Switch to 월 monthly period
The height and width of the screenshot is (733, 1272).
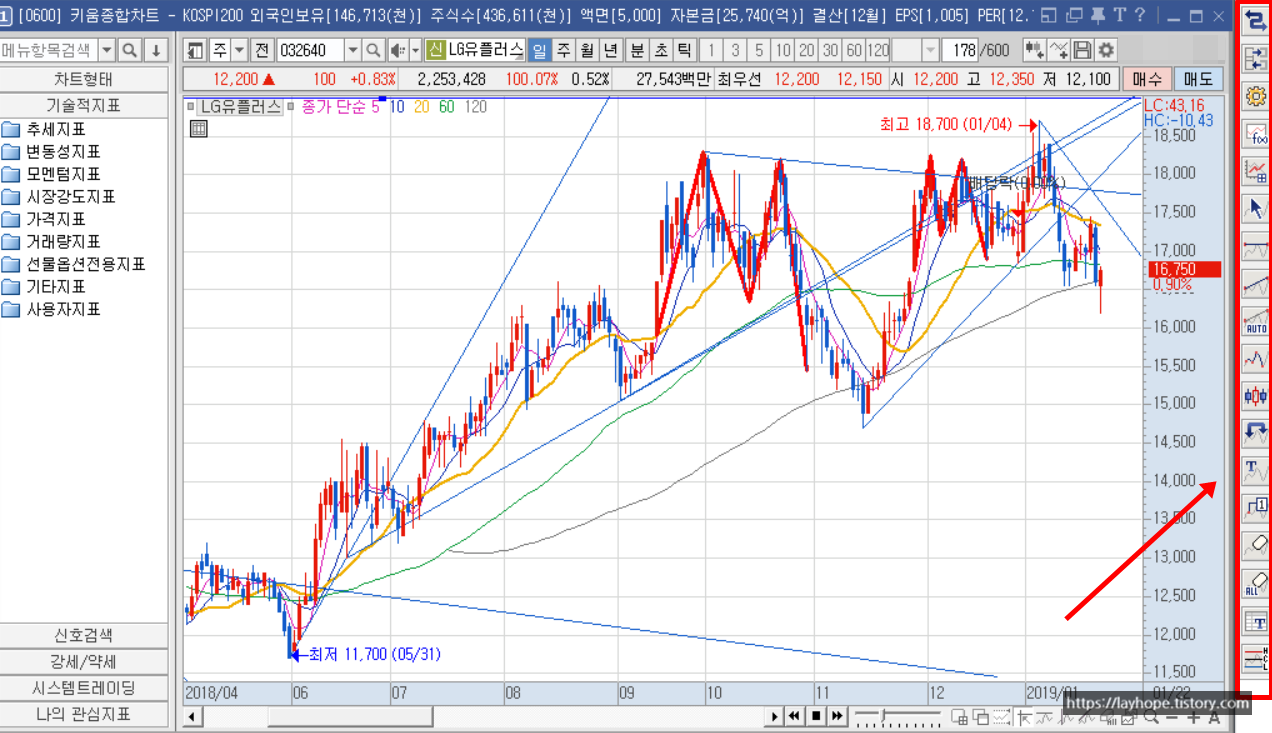(x=587, y=50)
